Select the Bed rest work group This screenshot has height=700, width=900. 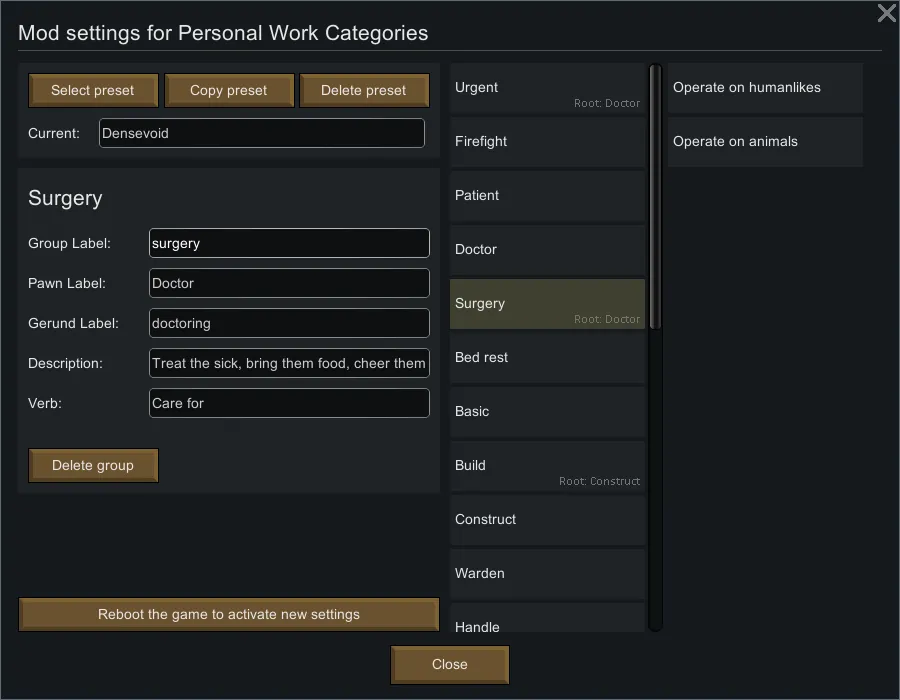[x=547, y=358]
